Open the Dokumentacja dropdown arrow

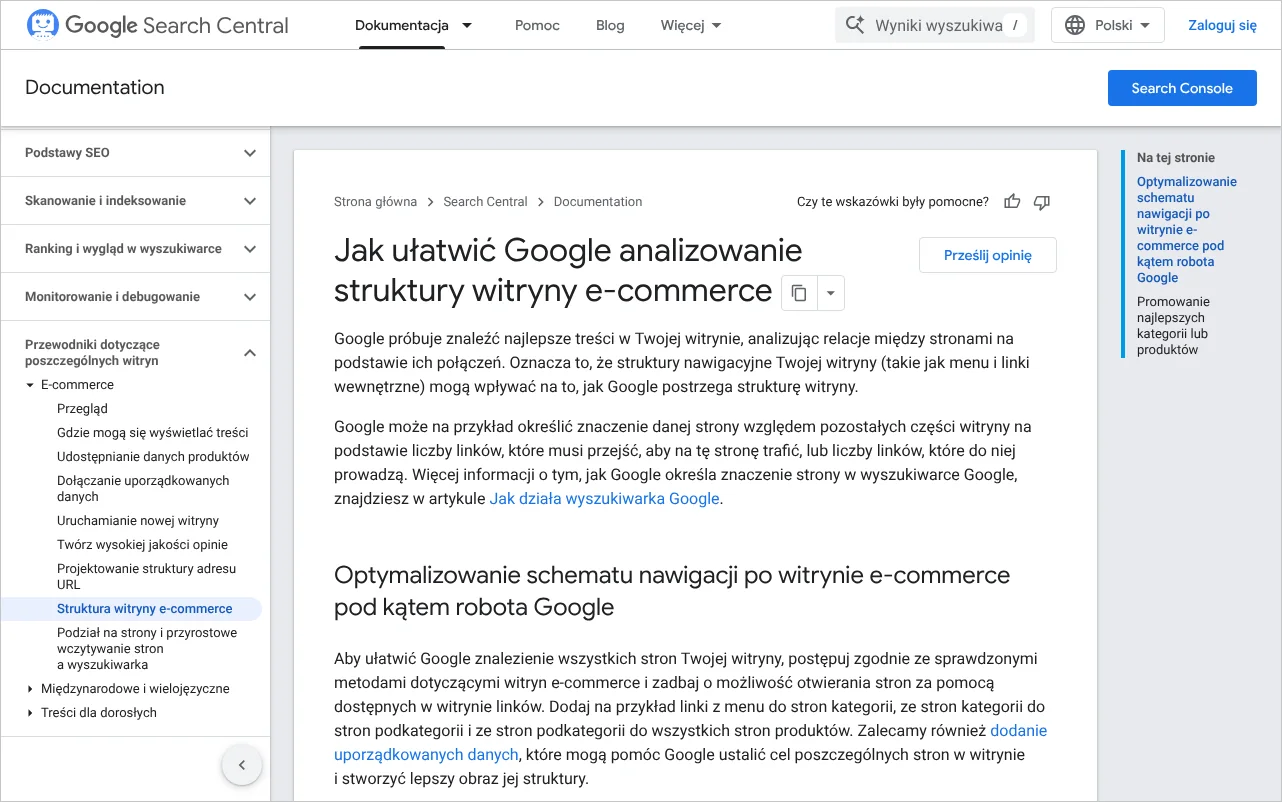tap(467, 25)
